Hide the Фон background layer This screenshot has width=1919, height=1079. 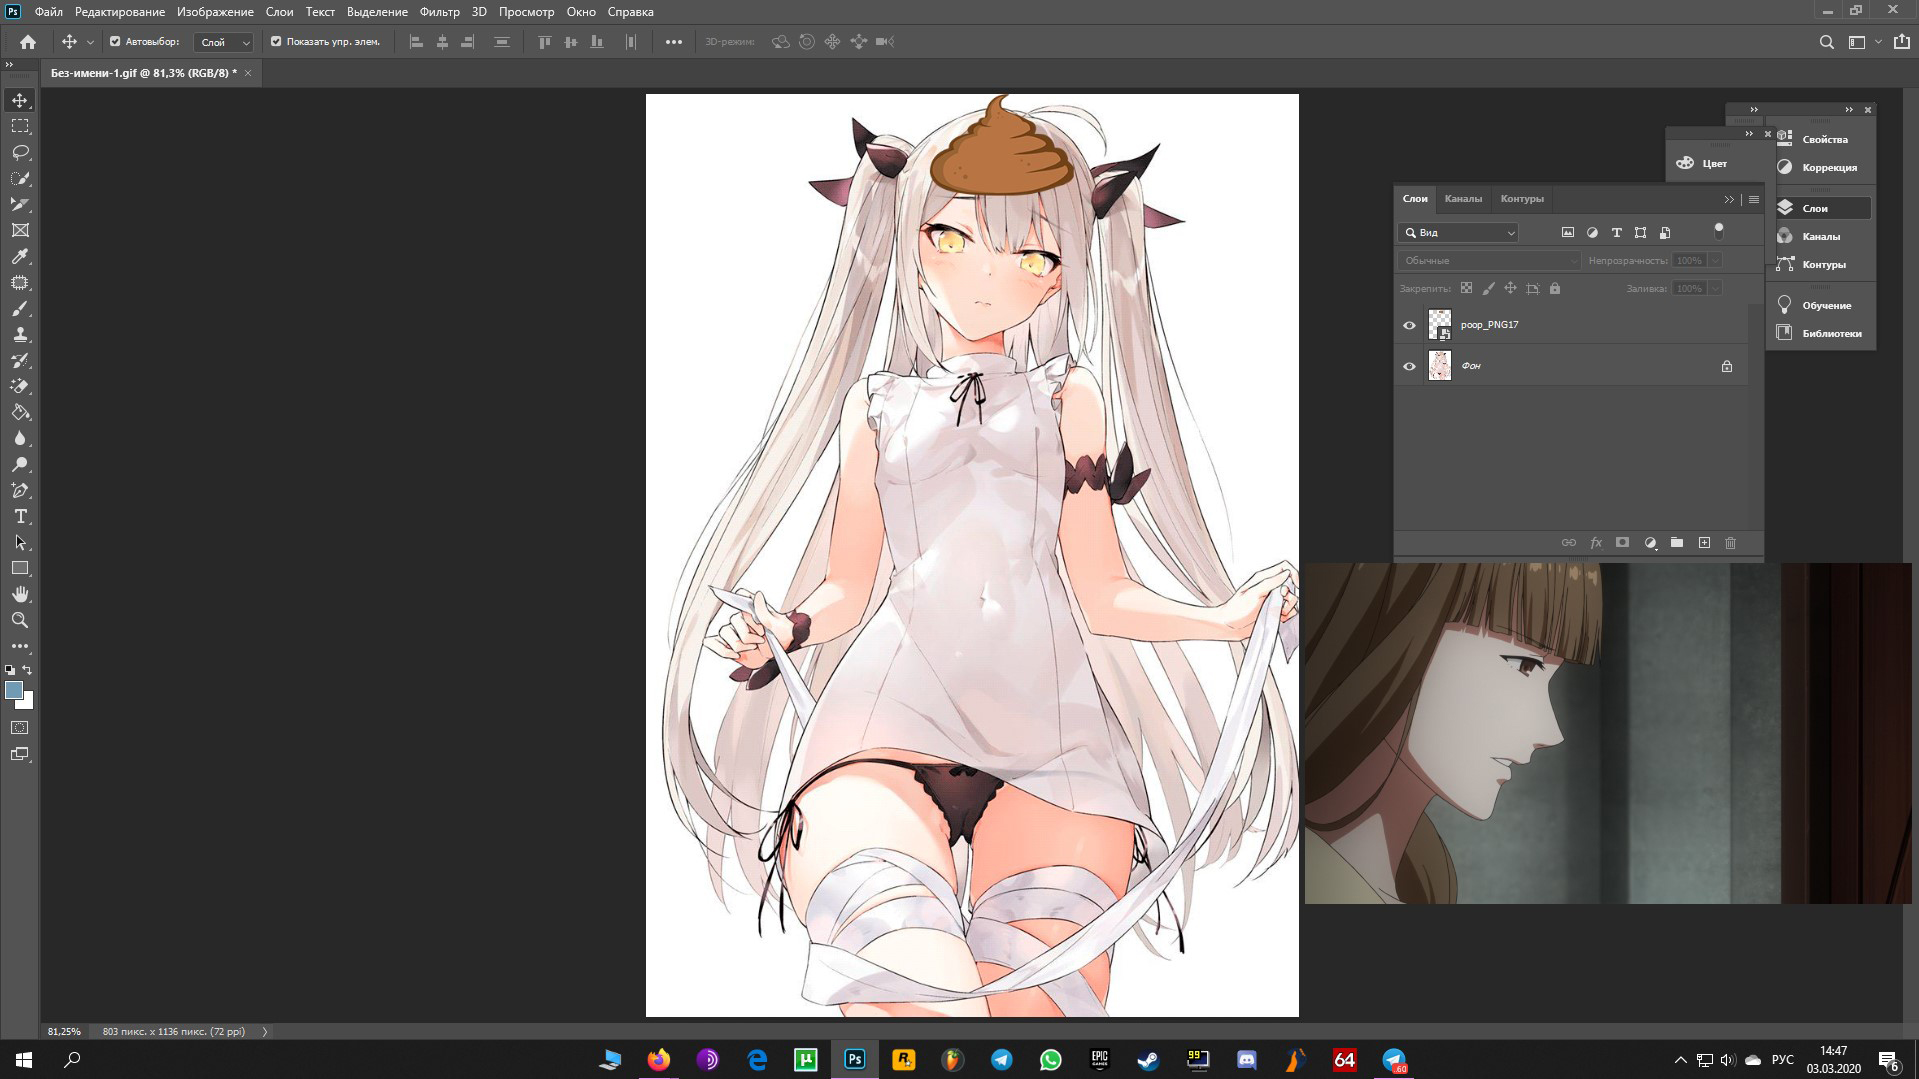coord(1409,366)
